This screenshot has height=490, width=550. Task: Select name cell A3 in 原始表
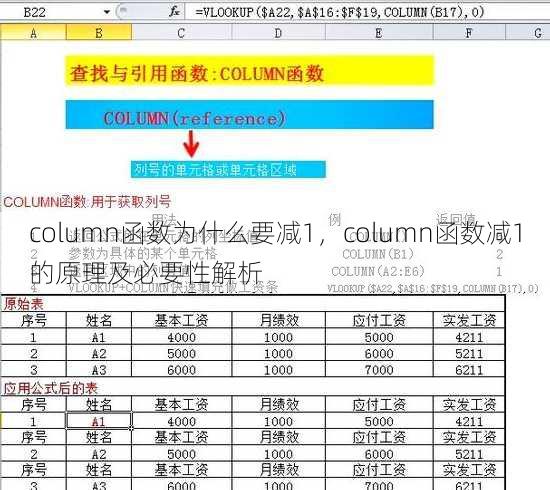click(99, 369)
